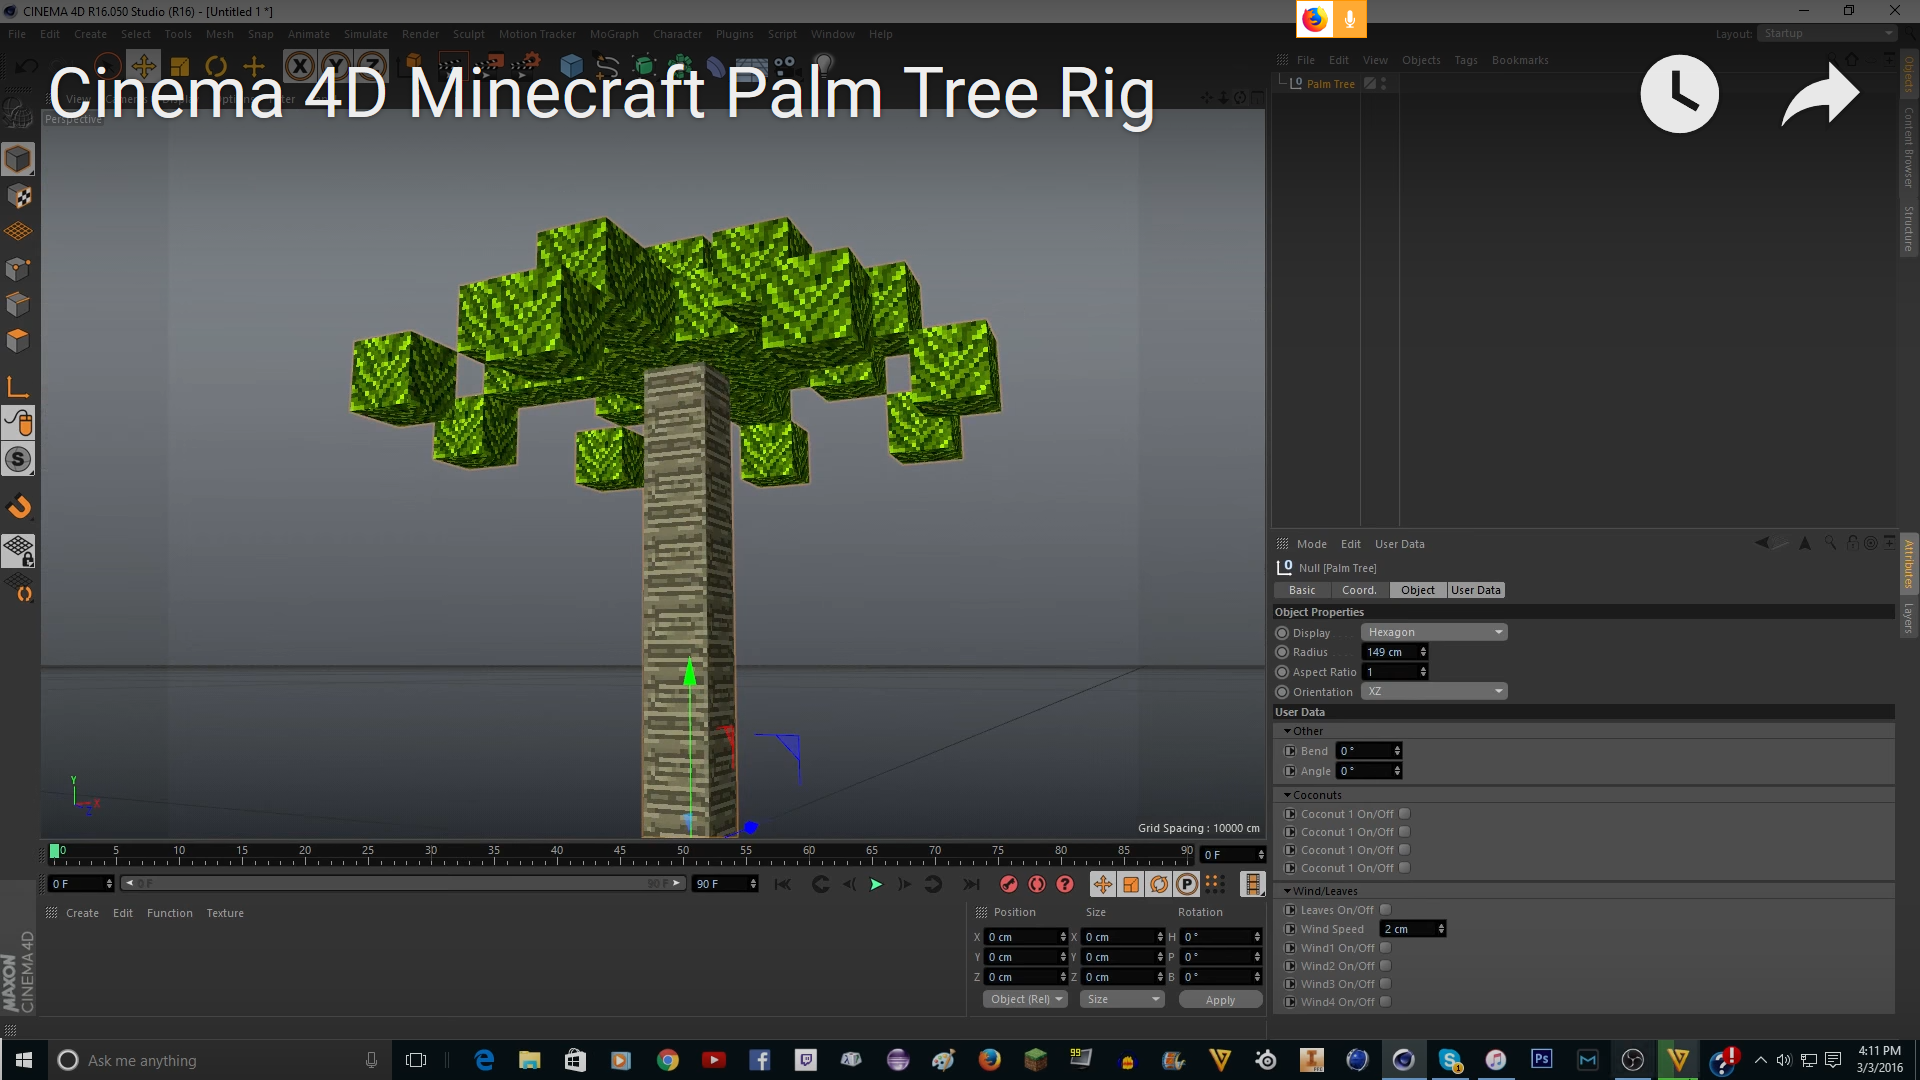1920x1080 pixels.
Task: Toggle Position keyframe recording icon
Action: pos(1102,884)
